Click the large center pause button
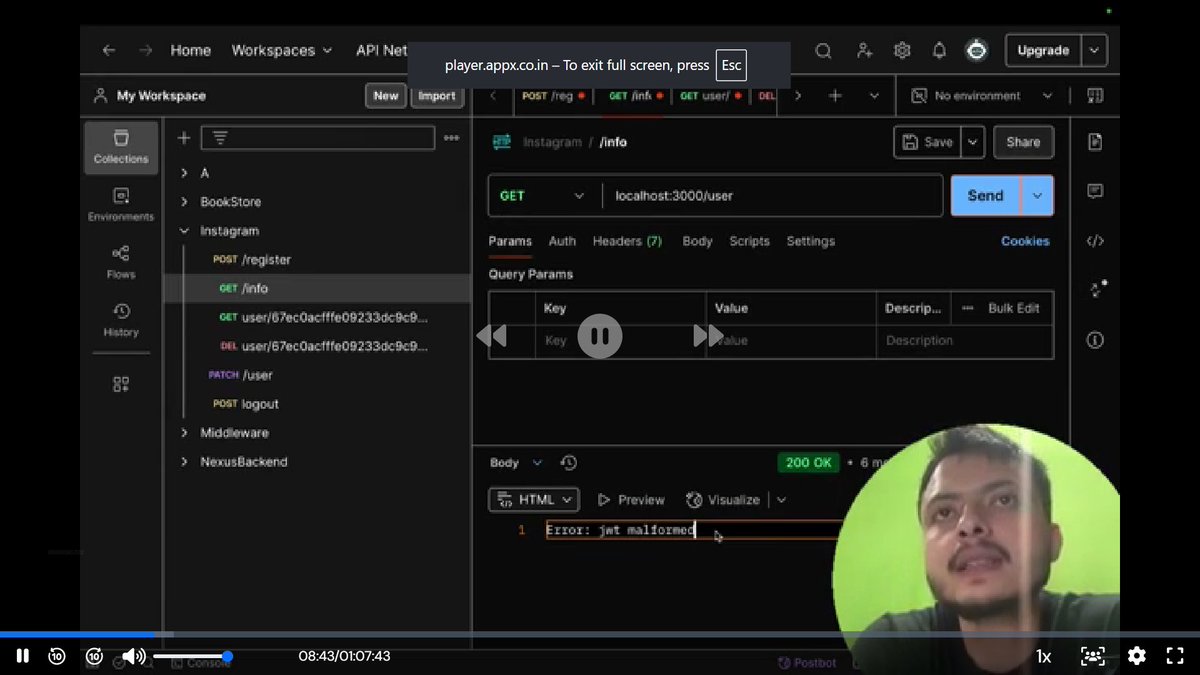Viewport: 1200px width, 675px height. pyautogui.click(x=600, y=336)
